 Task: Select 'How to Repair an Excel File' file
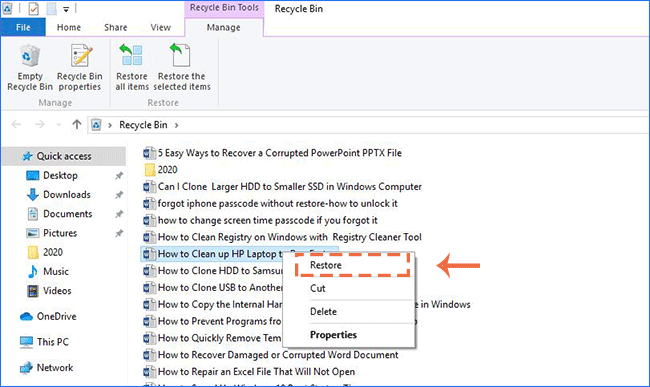(x=249, y=372)
